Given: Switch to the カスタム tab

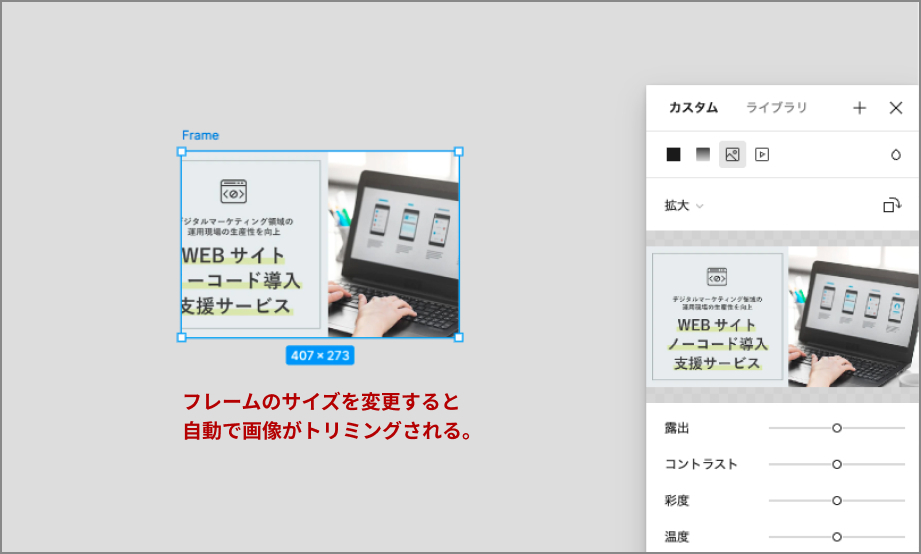Looking at the screenshot, I should click(692, 108).
